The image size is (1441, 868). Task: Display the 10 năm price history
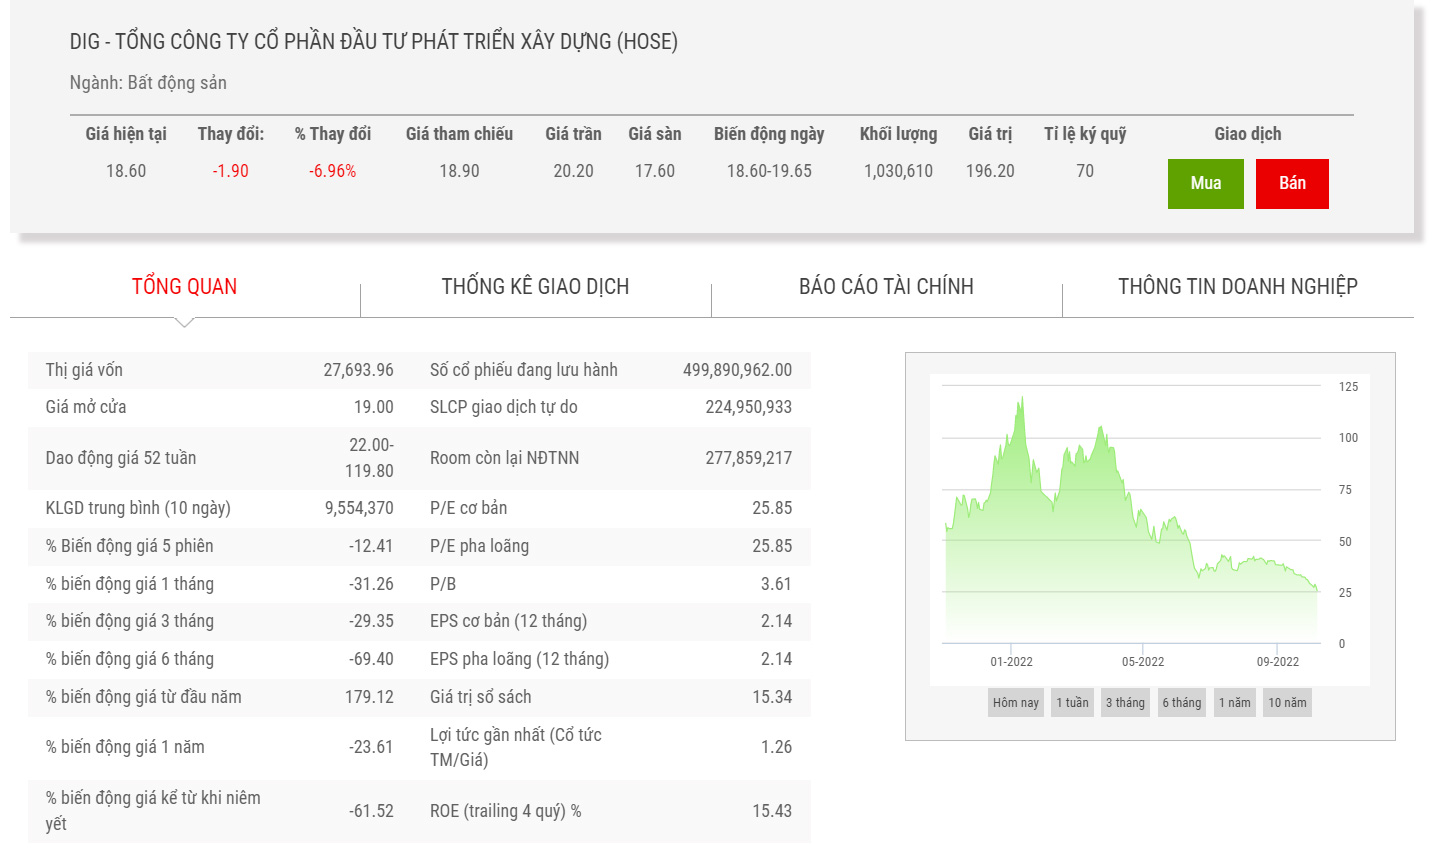[1287, 703]
